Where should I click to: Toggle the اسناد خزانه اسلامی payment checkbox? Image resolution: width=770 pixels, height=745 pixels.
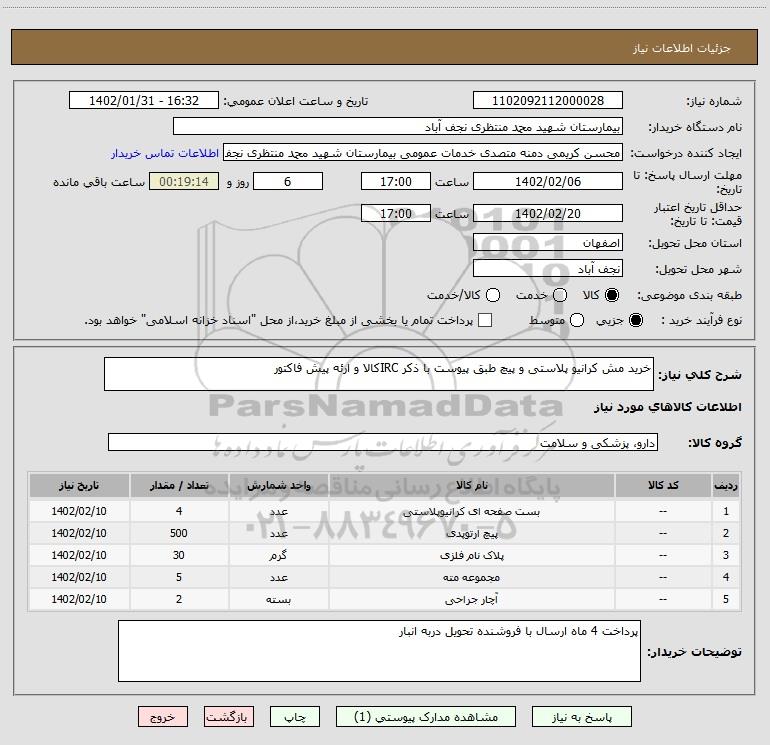(x=485, y=320)
